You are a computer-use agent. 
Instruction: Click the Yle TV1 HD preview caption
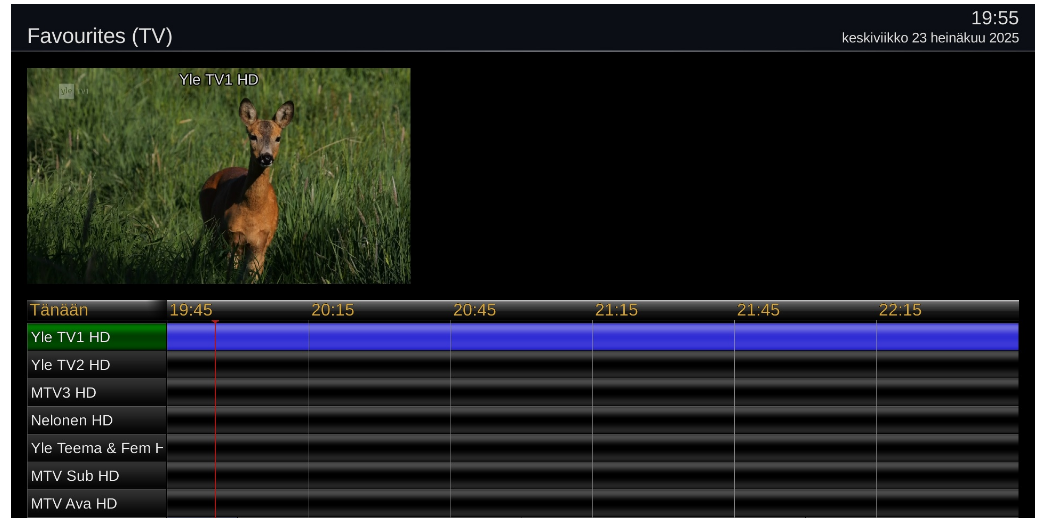pos(219,79)
